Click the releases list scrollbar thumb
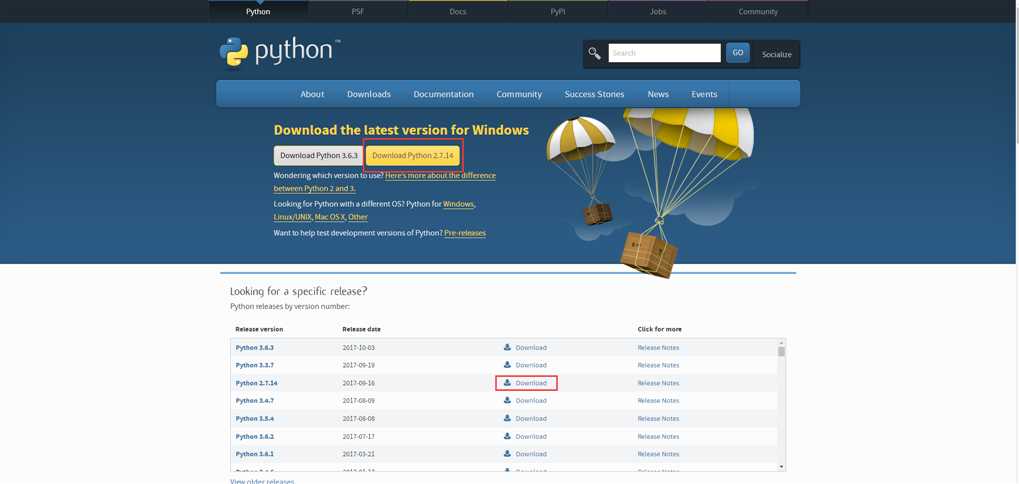 tap(781, 351)
